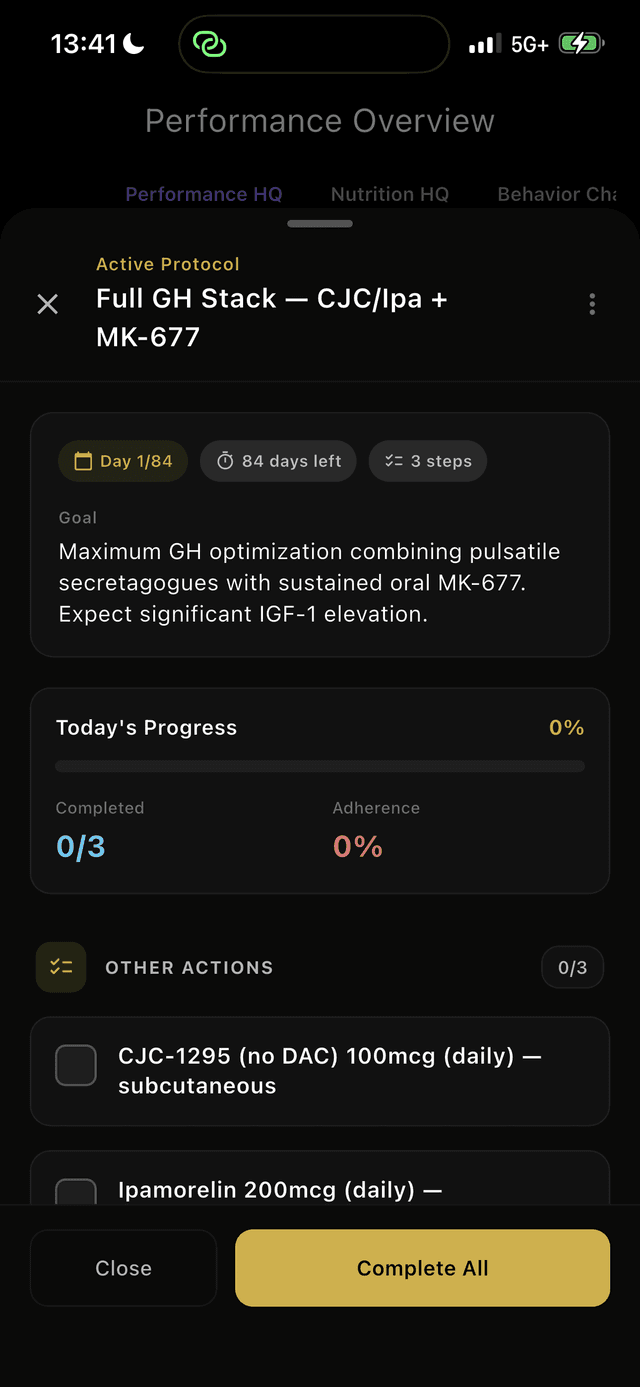This screenshot has height=1387, width=640.
Task: Tap the calendar icon in Day 1/84 chip
Action: pos(82,461)
